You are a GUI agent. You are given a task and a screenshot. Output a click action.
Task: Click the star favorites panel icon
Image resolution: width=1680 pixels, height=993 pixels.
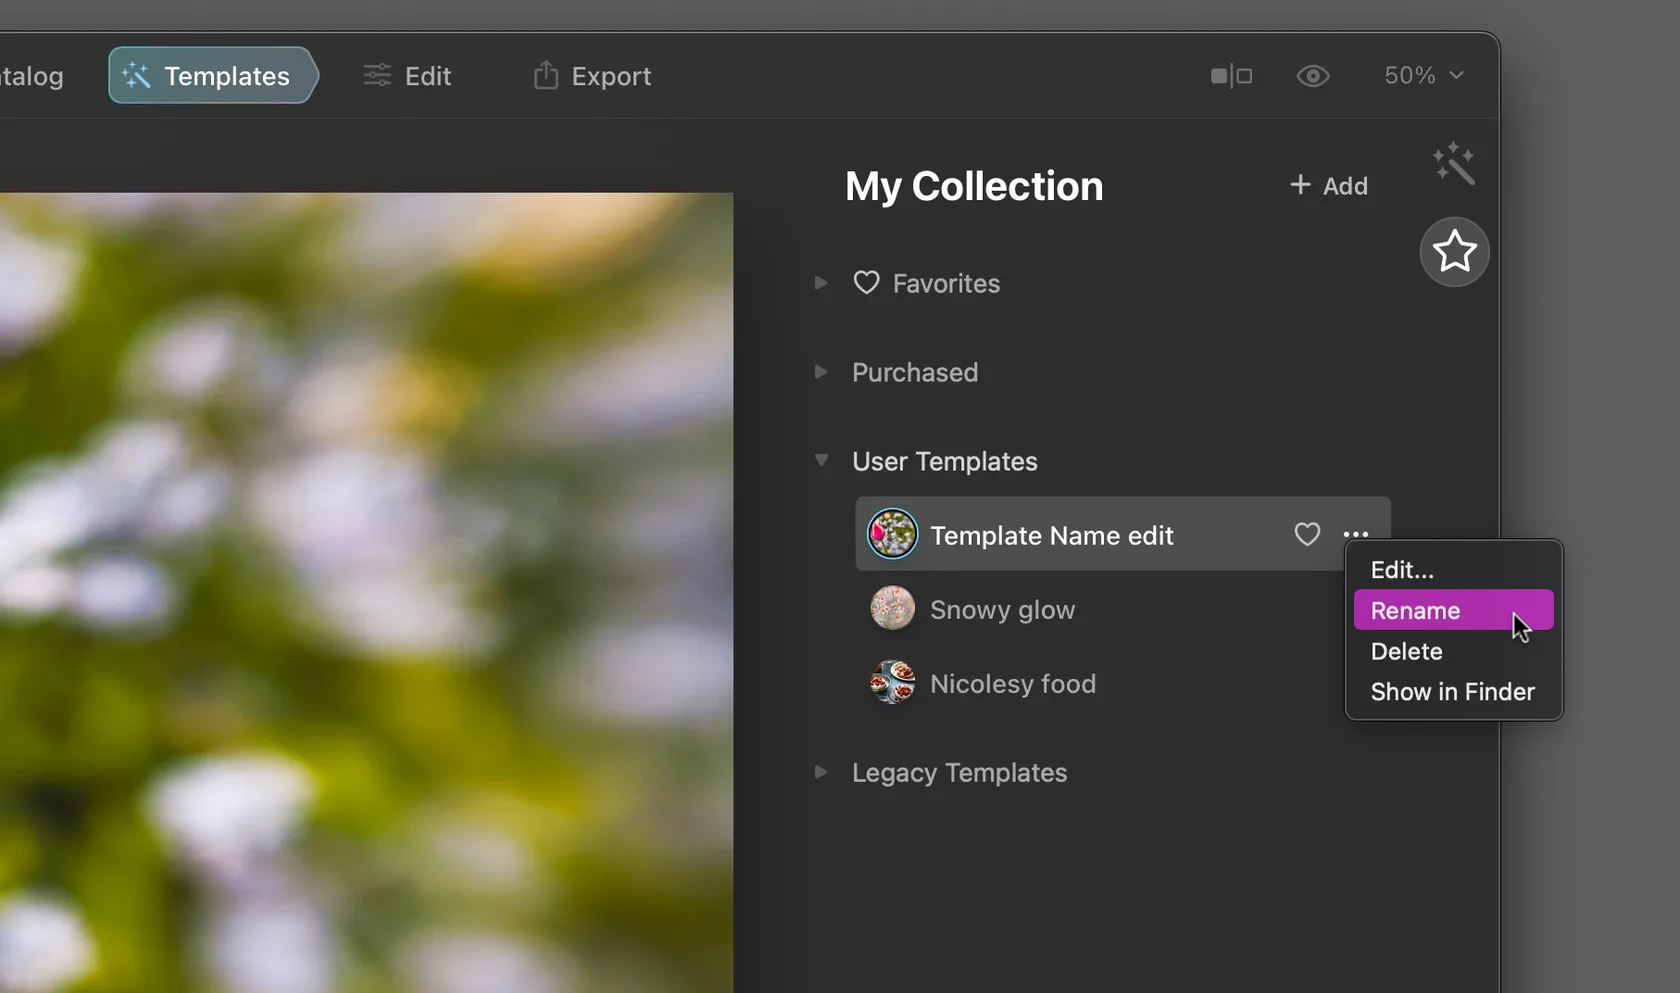pyautogui.click(x=1454, y=252)
